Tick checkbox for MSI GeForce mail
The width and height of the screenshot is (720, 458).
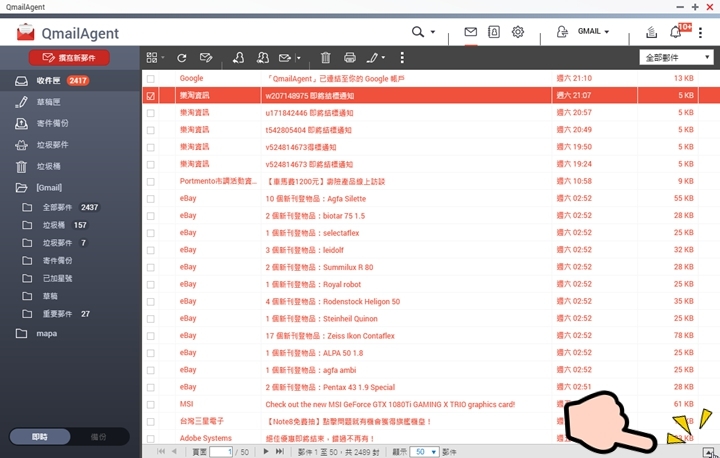pos(151,405)
